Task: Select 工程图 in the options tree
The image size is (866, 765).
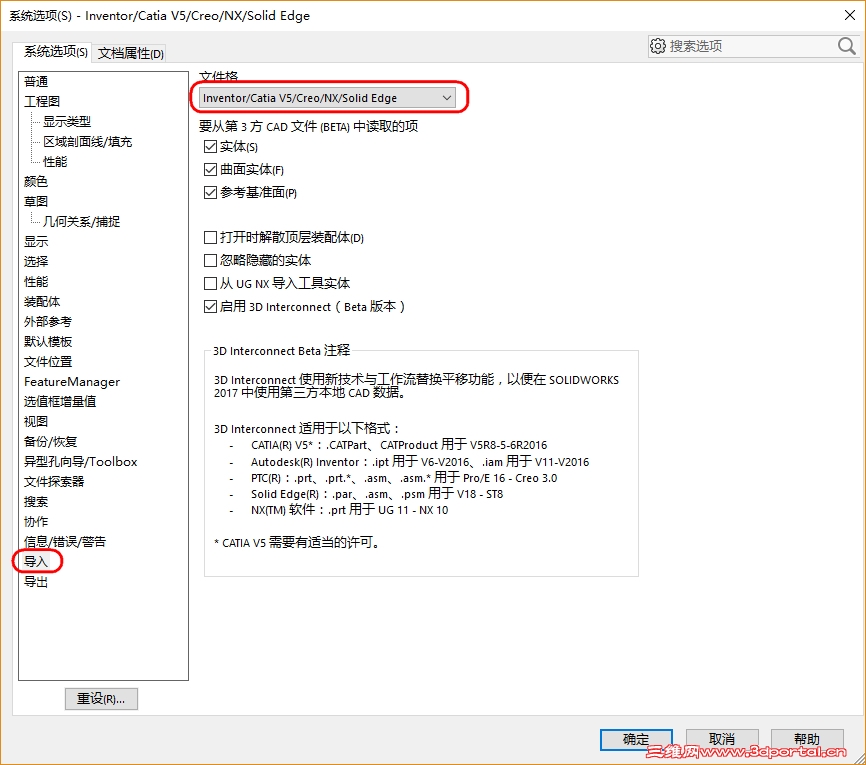Action: coord(42,102)
